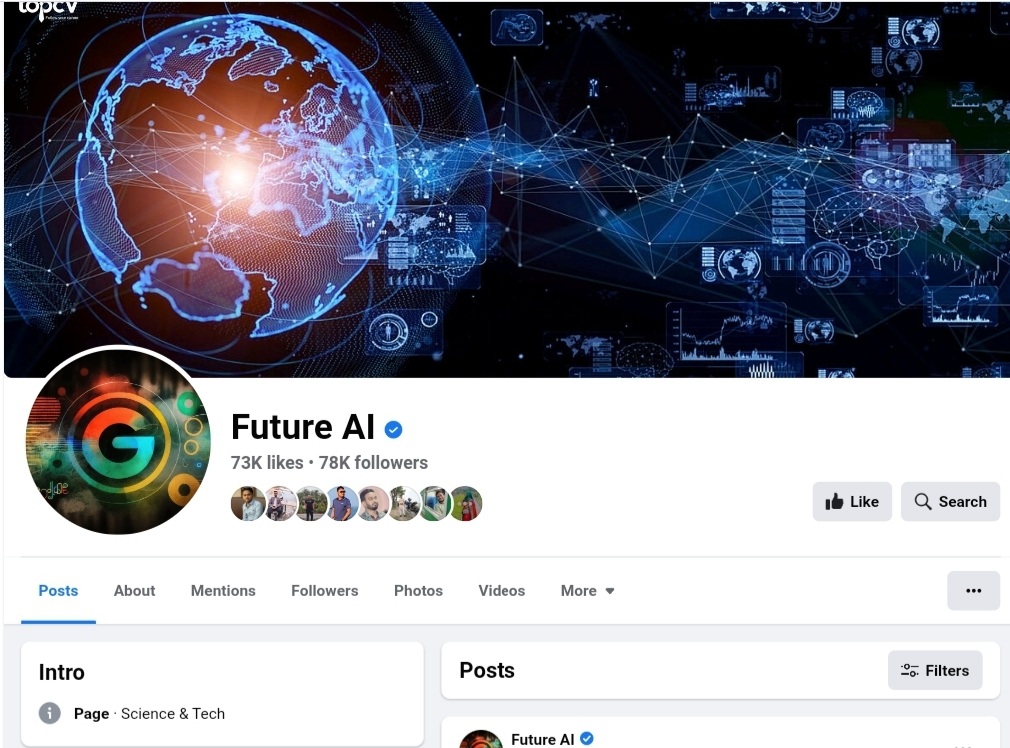Click the blue verified badge beside Future AI

click(x=394, y=429)
